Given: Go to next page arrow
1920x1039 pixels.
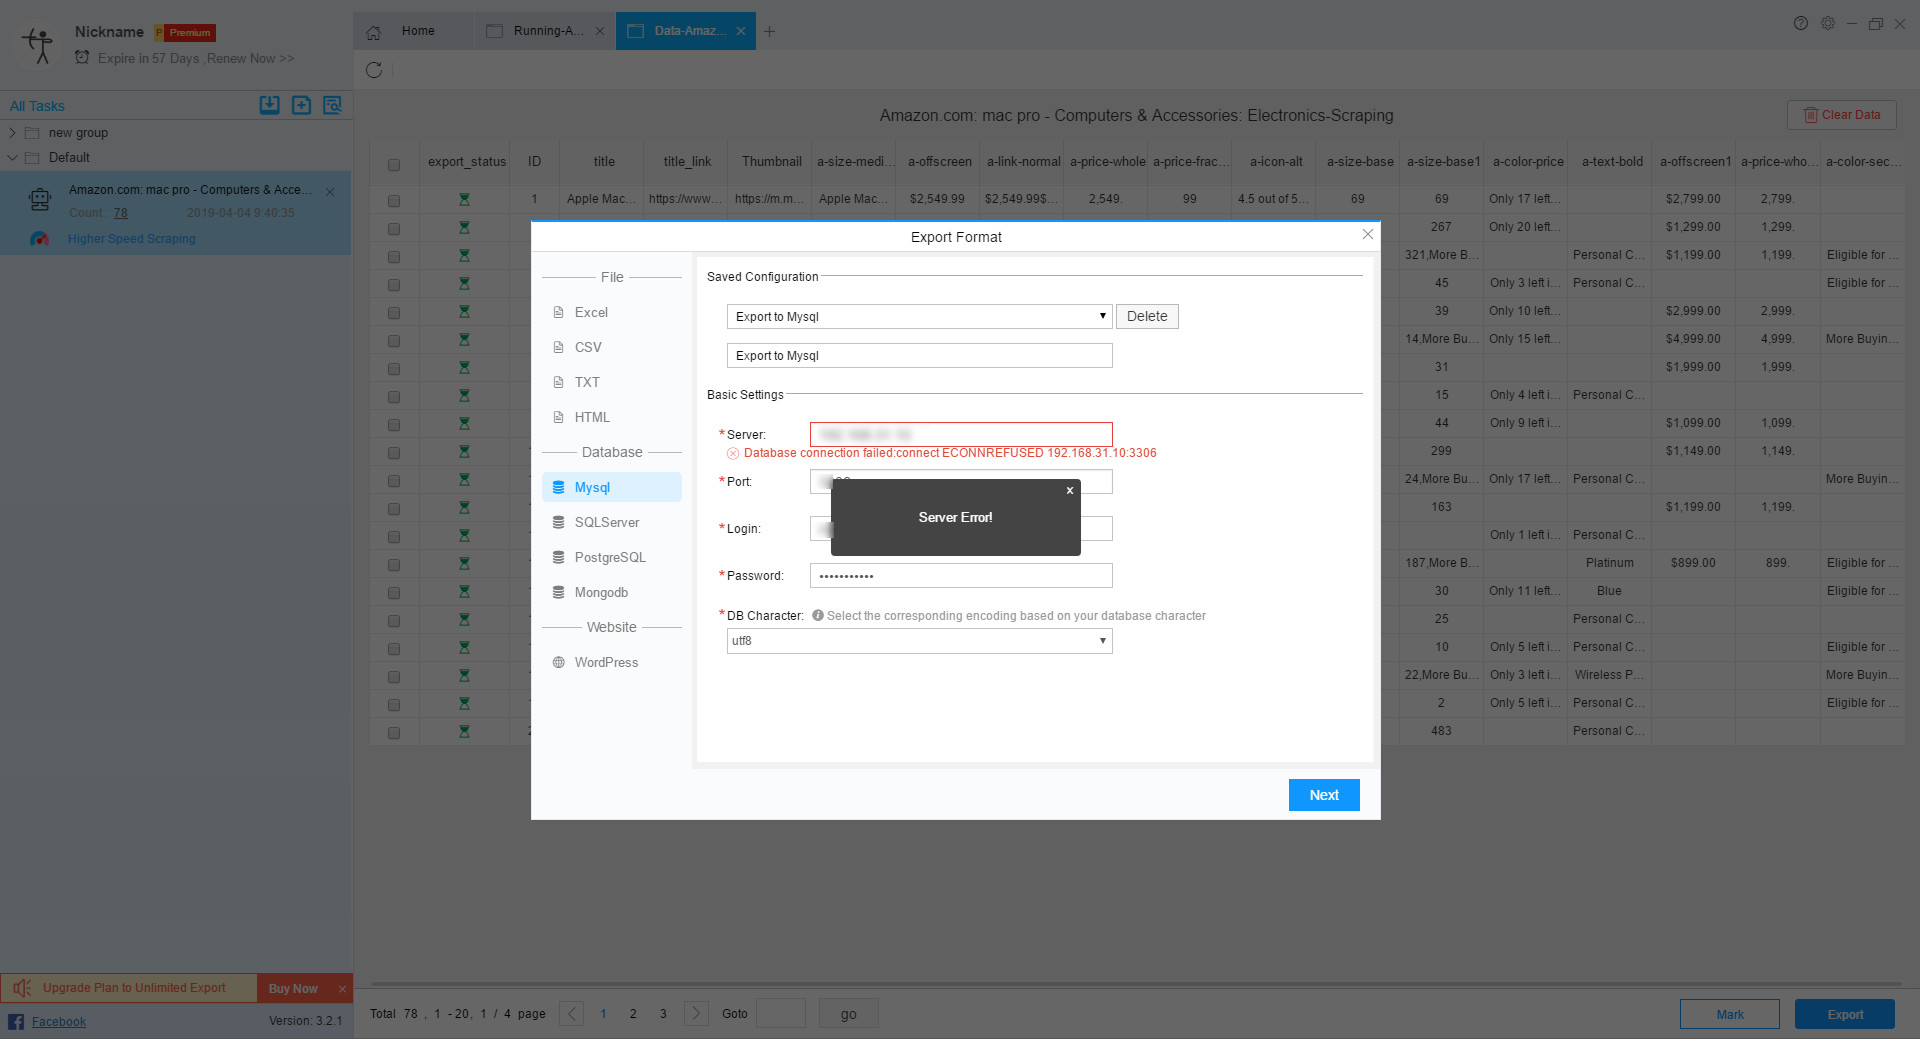Looking at the screenshot, I should pyautogui.click(x=696, y=1014).
